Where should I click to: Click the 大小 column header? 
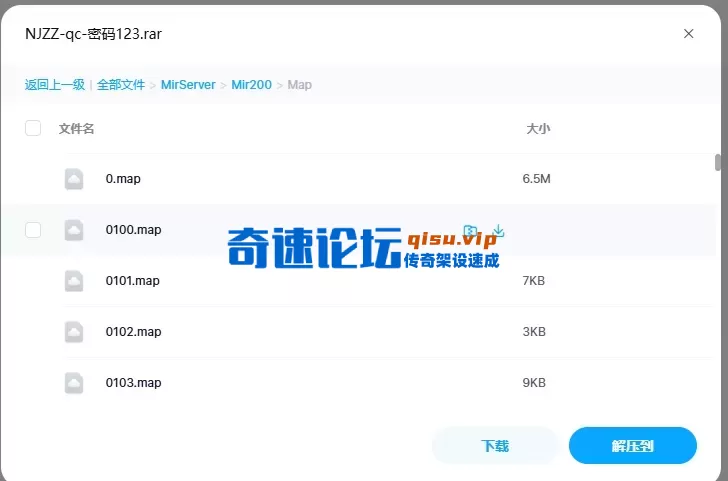[x=538, y=129]
